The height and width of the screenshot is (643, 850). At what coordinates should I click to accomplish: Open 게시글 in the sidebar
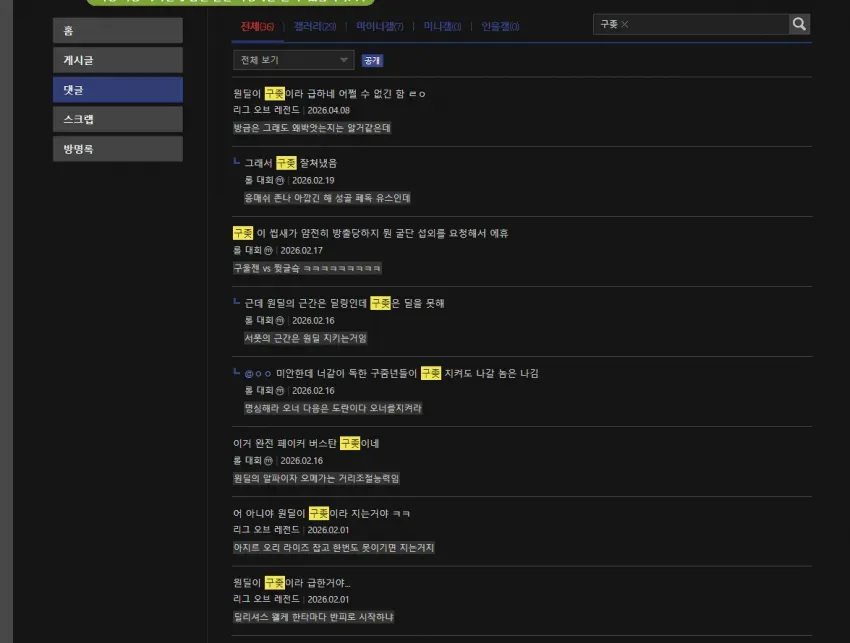click(118, 60)
